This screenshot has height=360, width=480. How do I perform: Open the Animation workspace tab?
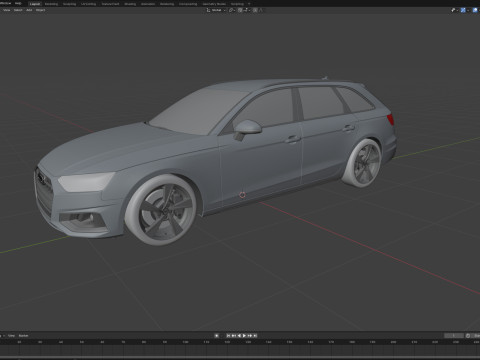148,4
